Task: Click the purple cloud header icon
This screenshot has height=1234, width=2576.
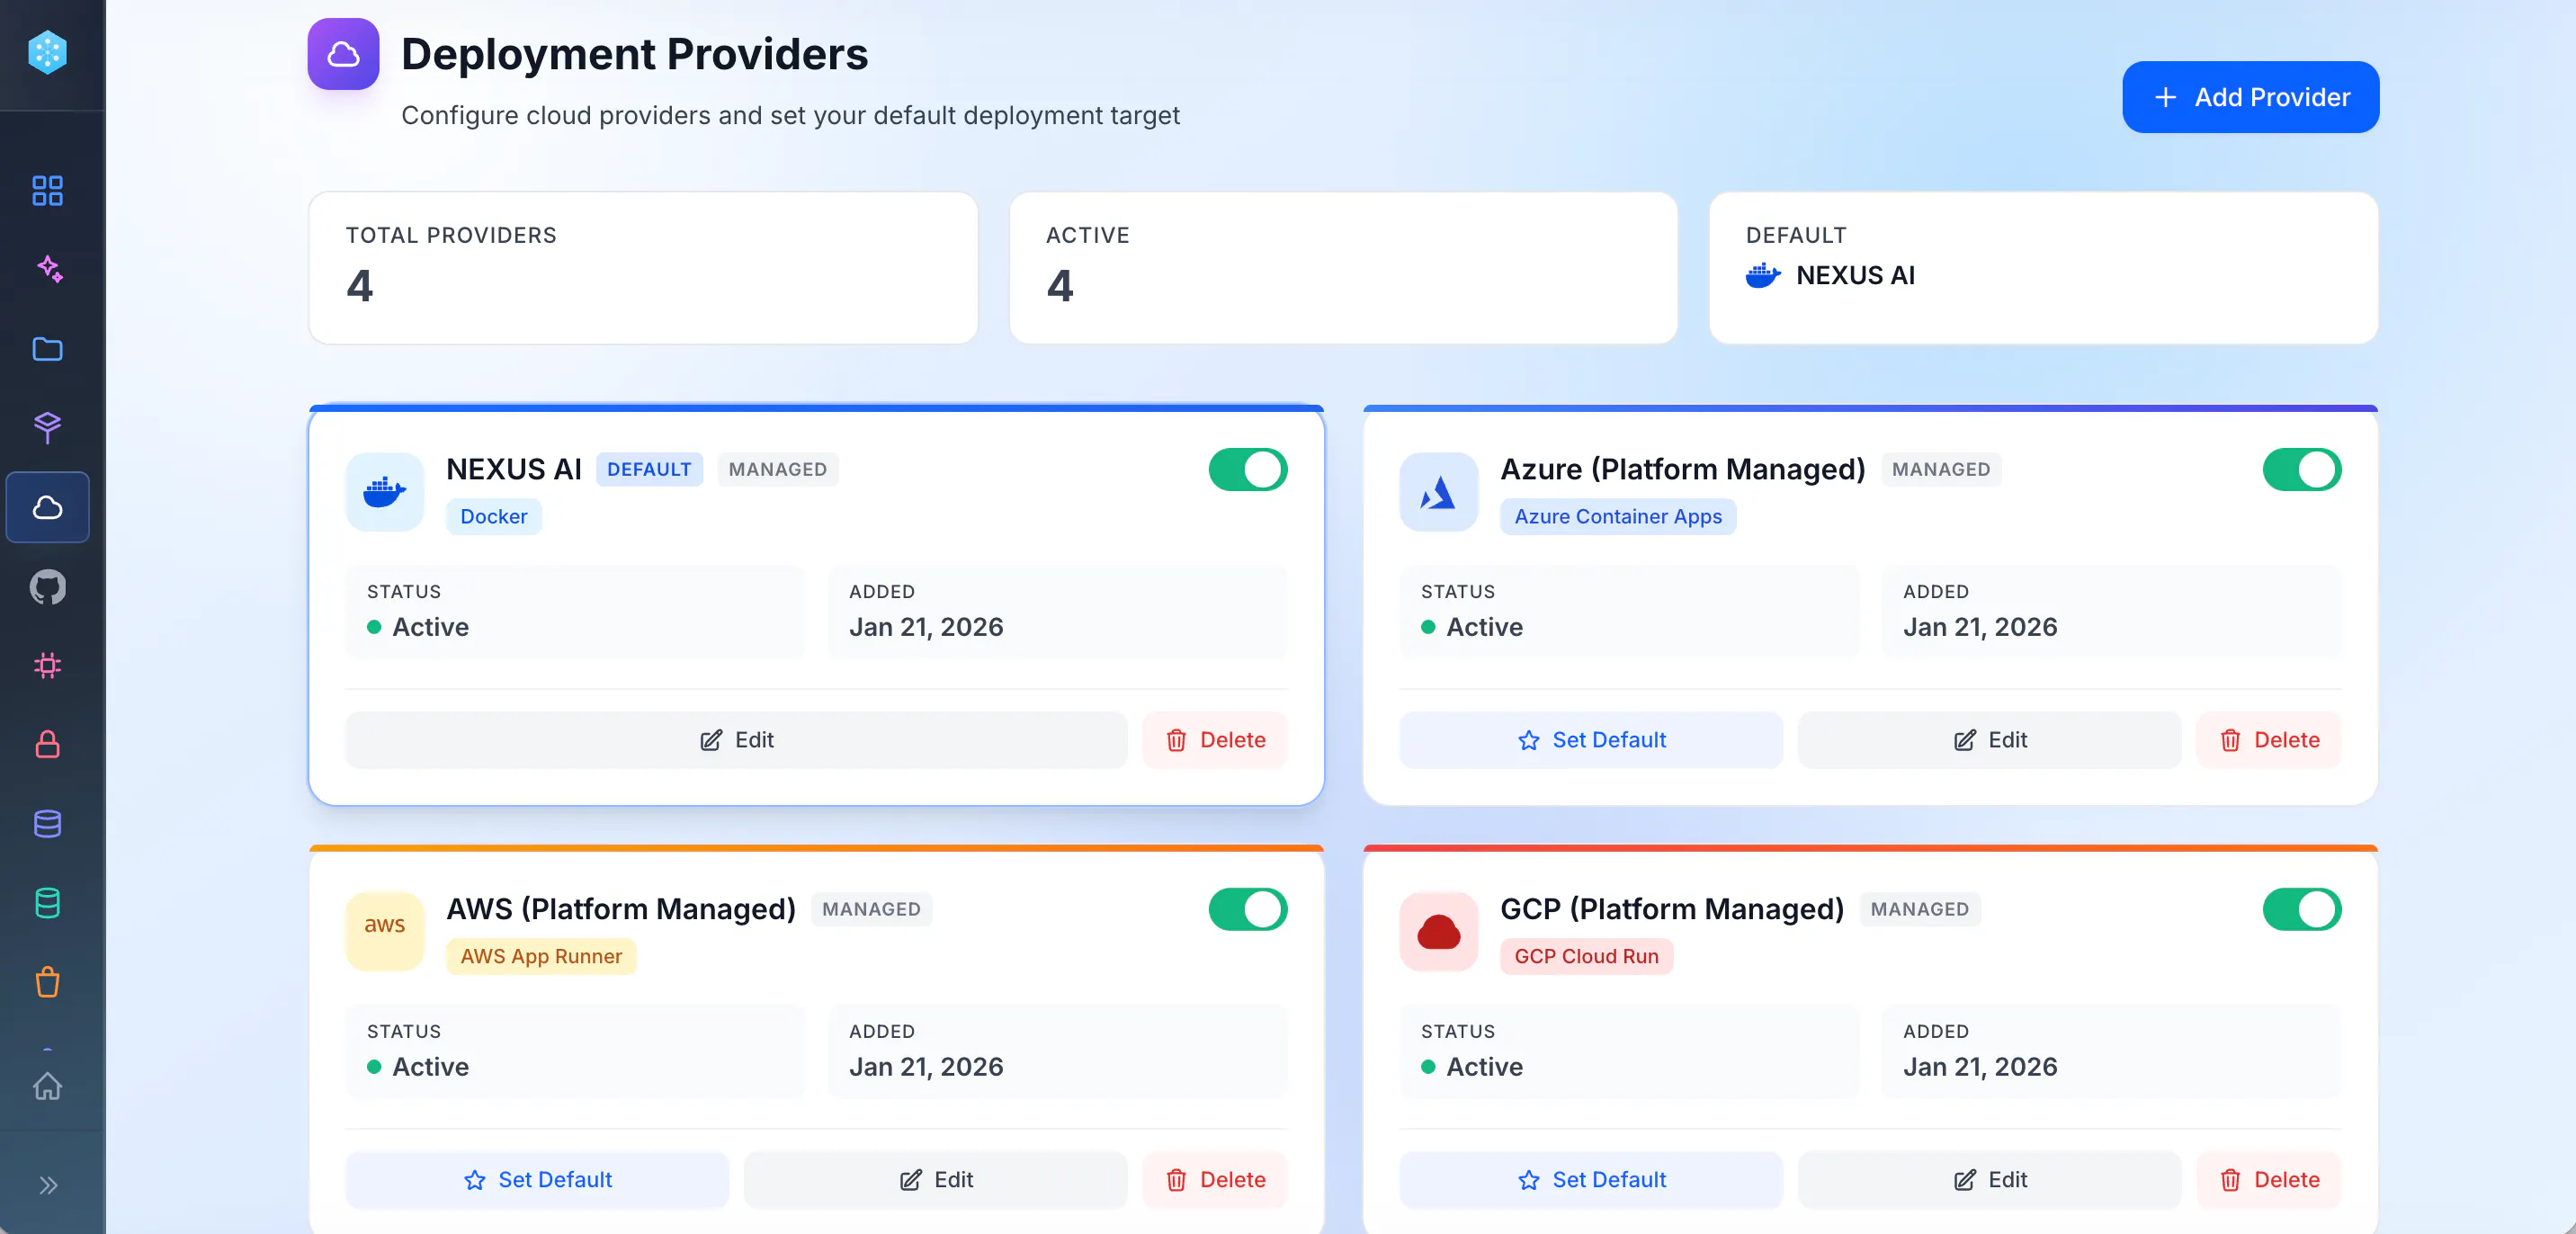Action: [343, 54]
